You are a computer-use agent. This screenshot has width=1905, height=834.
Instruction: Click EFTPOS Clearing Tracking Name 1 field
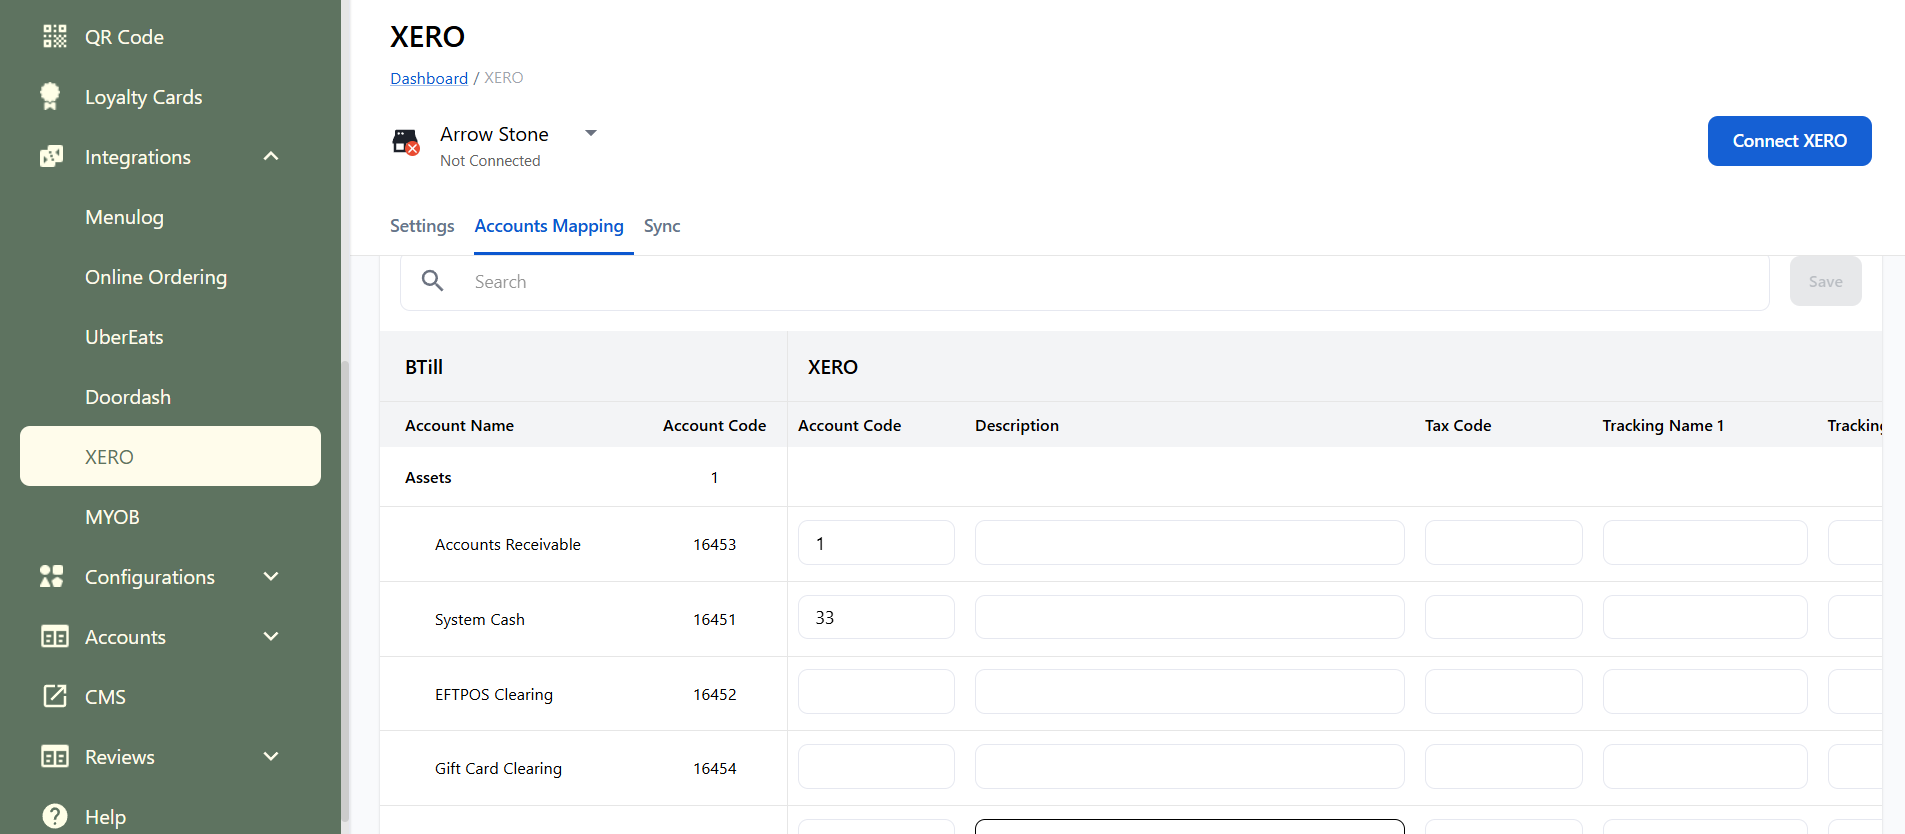(1705, 691)
